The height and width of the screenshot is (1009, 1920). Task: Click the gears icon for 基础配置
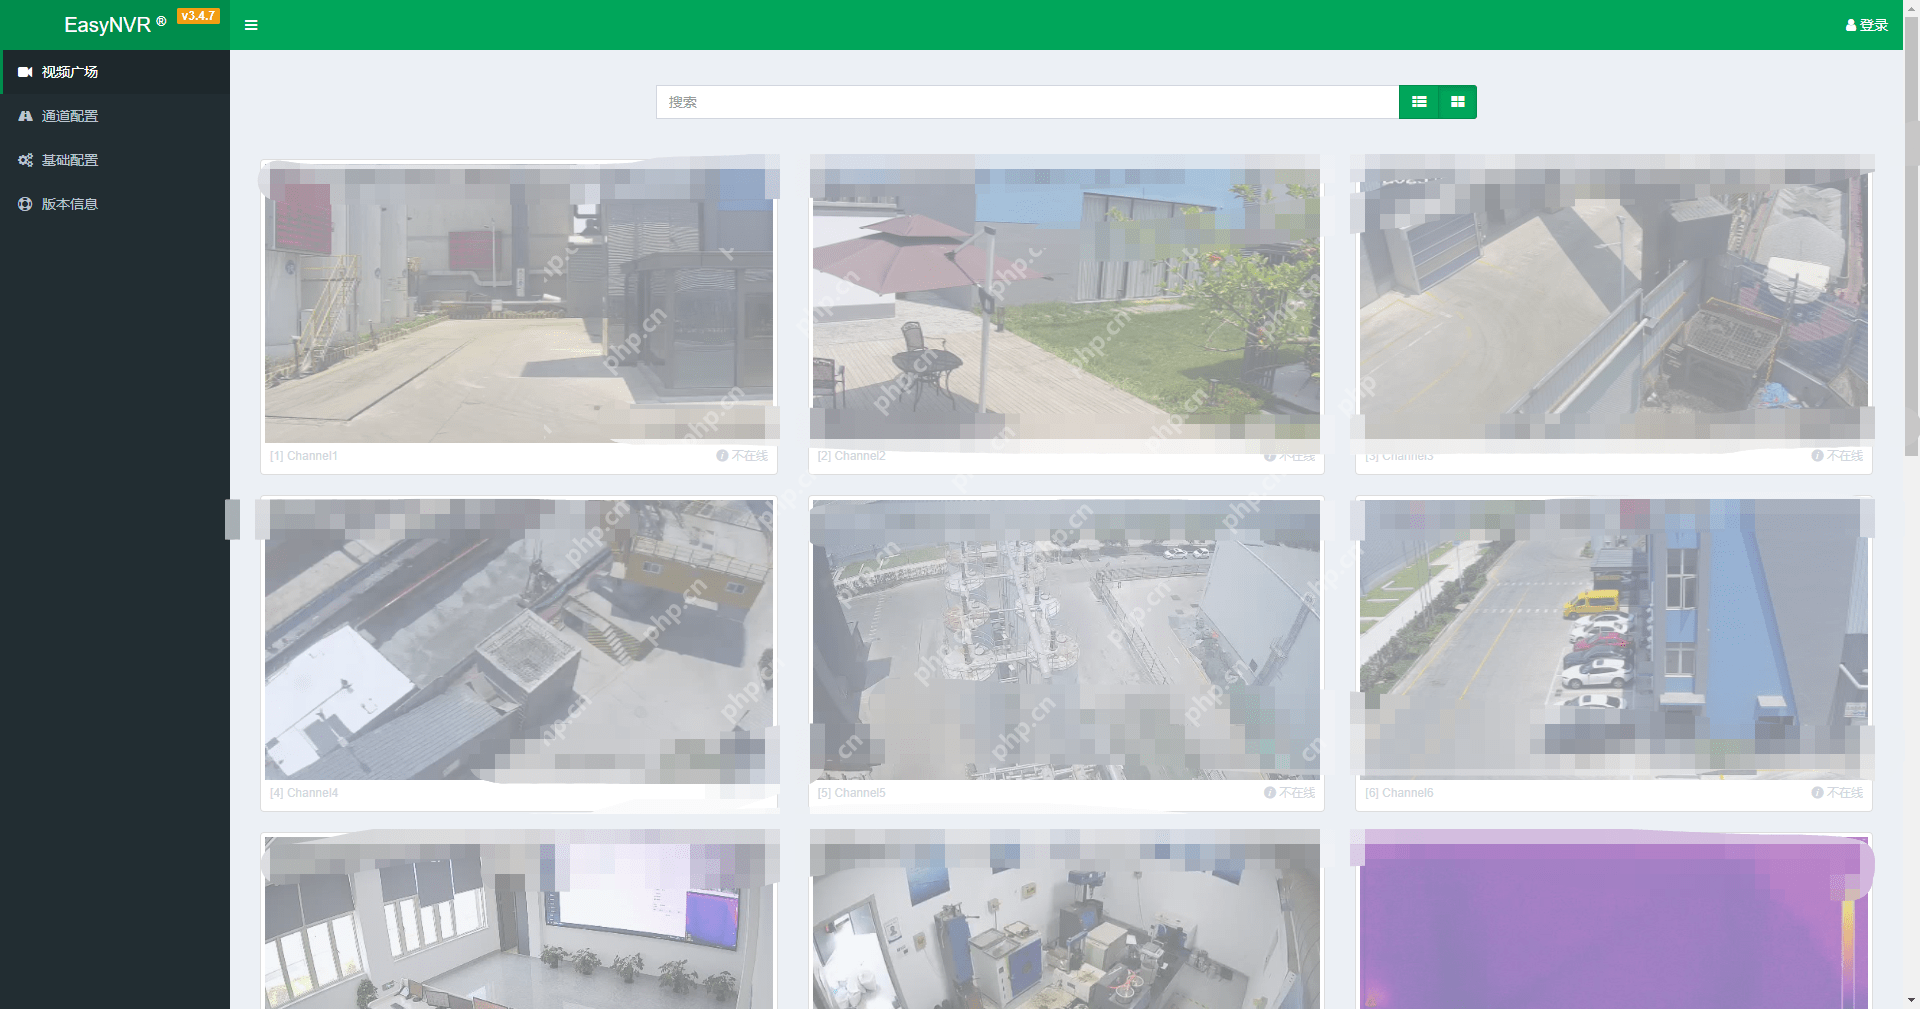click(x=25, y=160)
